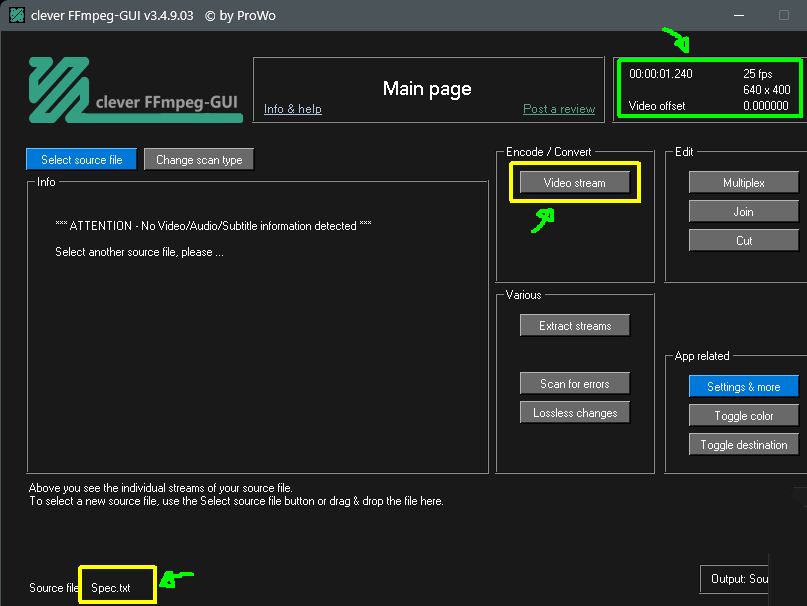Choose the Cut function

[744, 240]
